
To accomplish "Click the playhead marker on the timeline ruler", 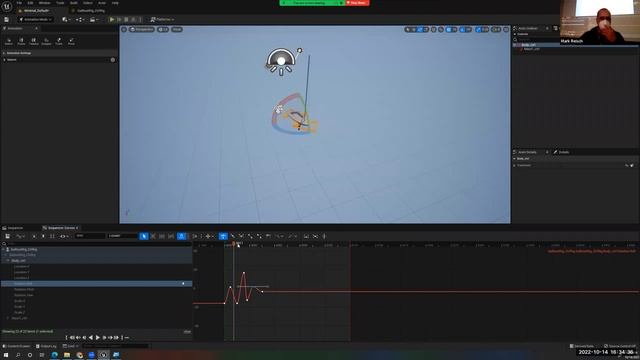I will click(x=234, y=244).
